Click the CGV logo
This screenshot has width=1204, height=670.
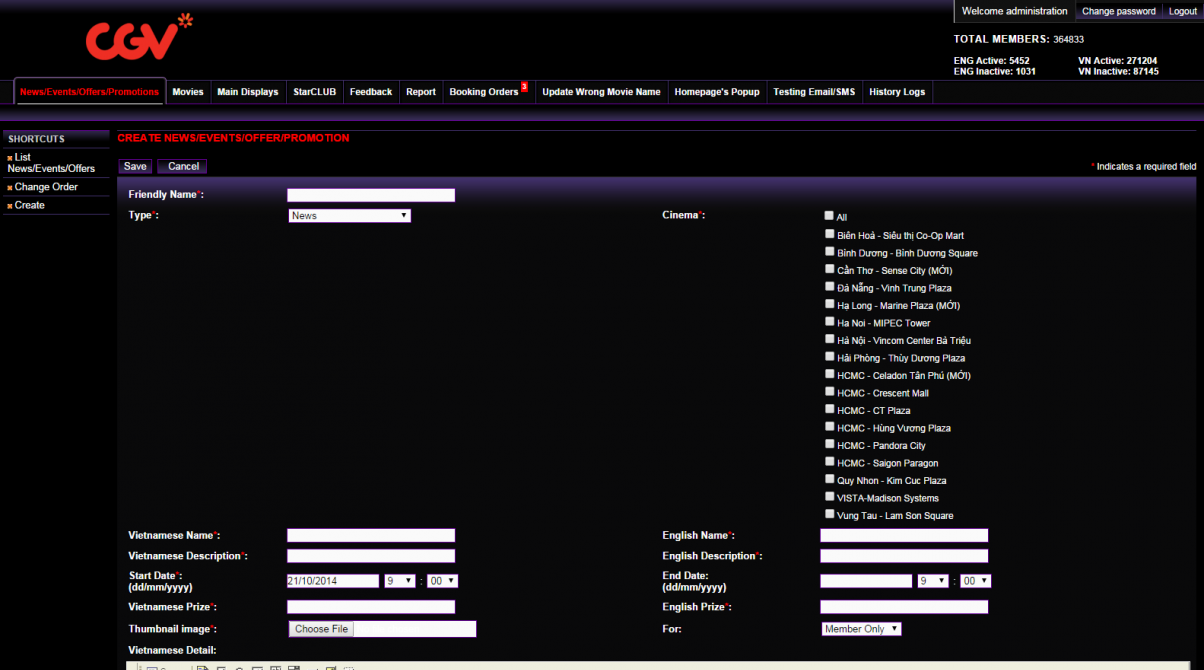coord(137,38)
